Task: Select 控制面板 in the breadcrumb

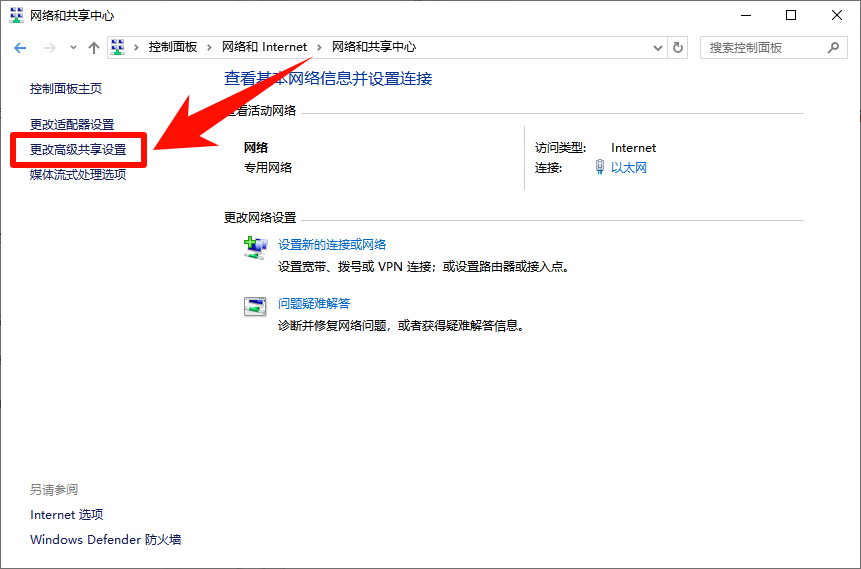Action: pyautogui.click(x=173, y=47)
